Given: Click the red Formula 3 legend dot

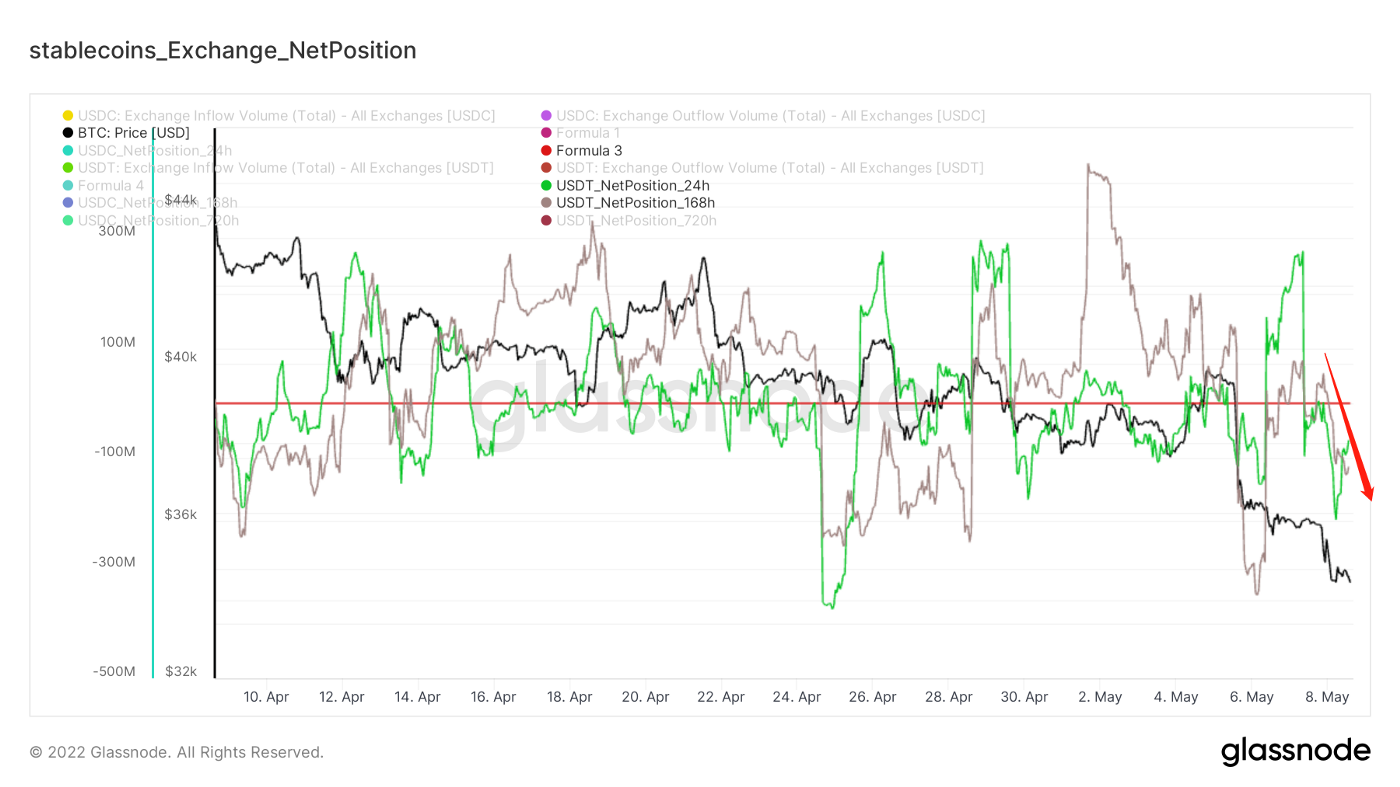Looking at the screenshot, I should 546,151.
